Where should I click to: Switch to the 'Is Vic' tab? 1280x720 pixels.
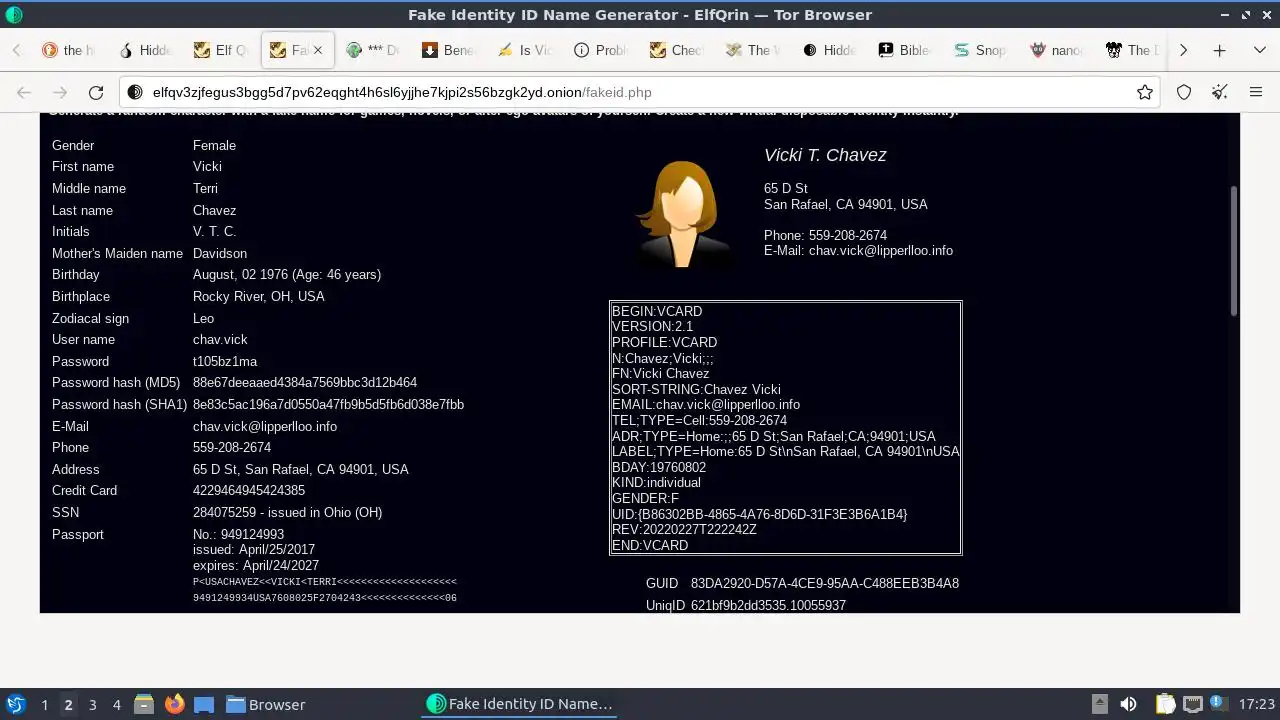[525, 50]
